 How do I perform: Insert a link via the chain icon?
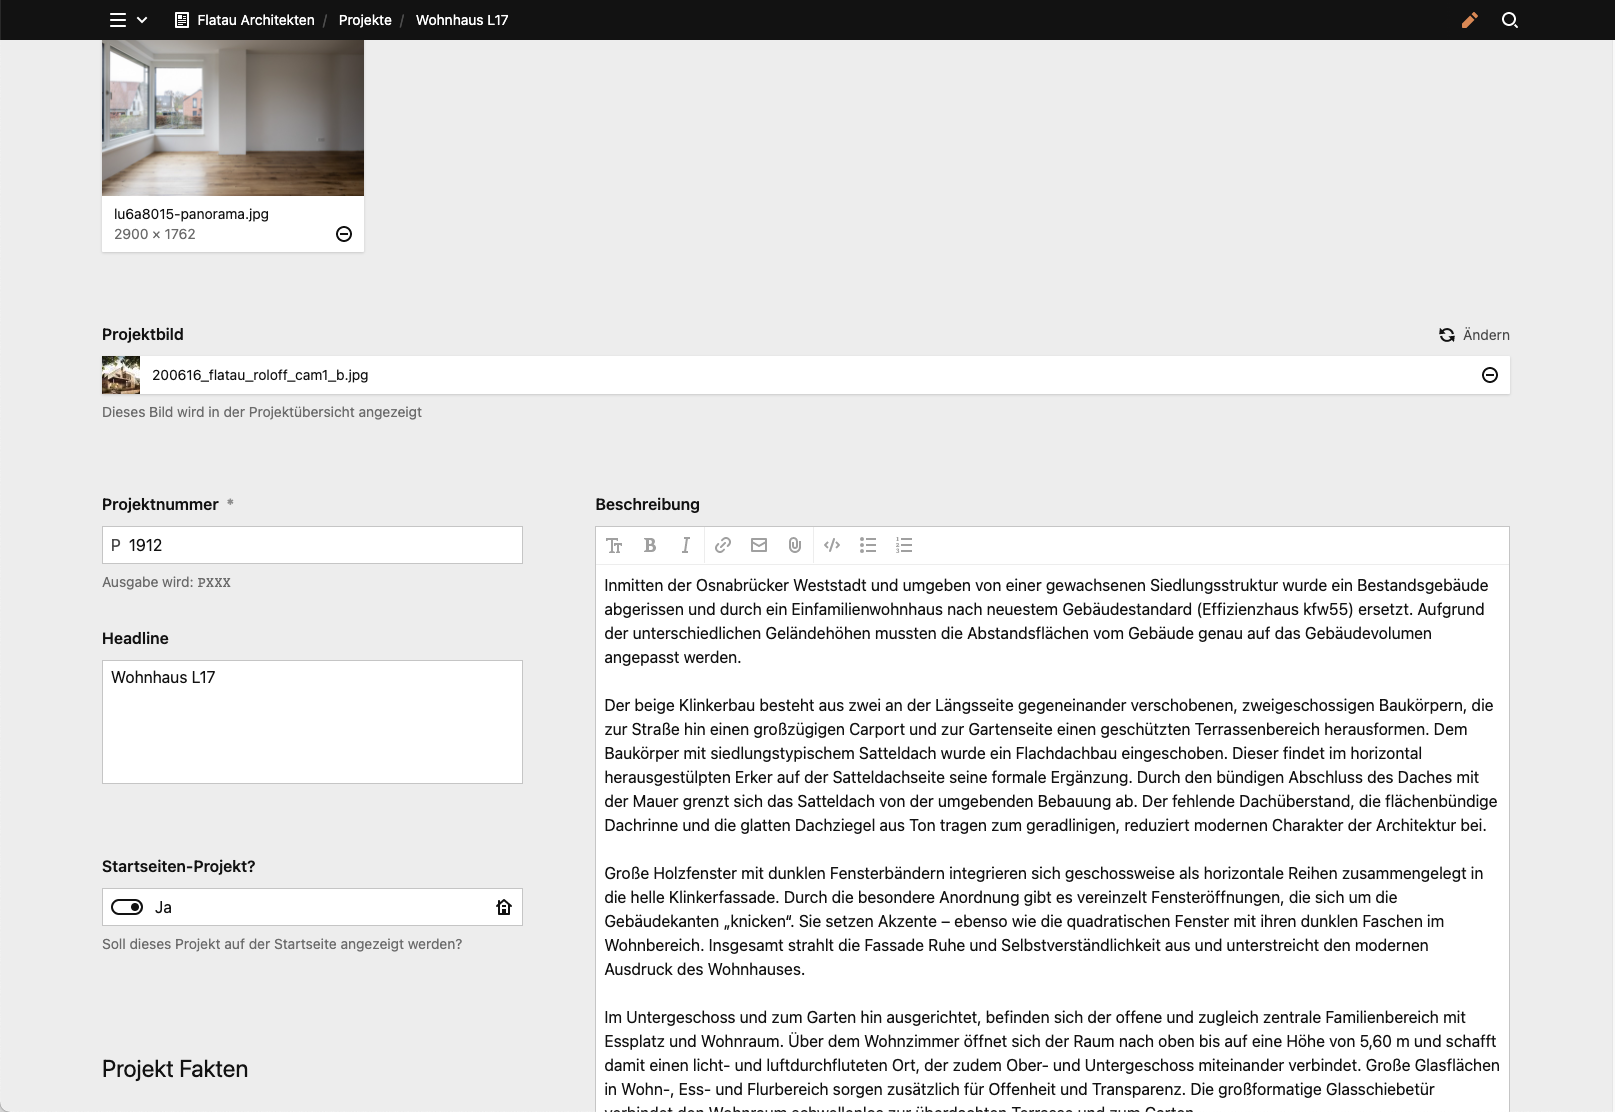(x=722, y=545)
